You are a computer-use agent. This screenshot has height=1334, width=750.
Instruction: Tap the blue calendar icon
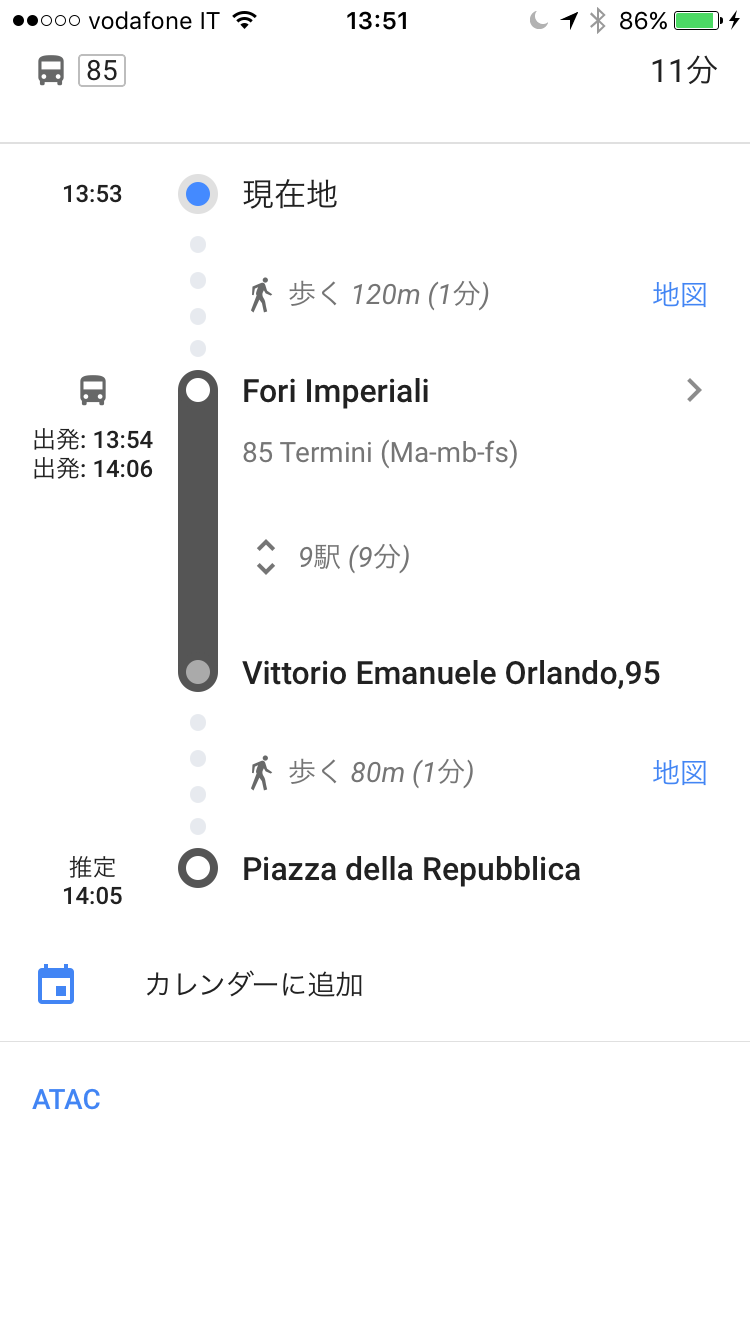pos(56,985)
